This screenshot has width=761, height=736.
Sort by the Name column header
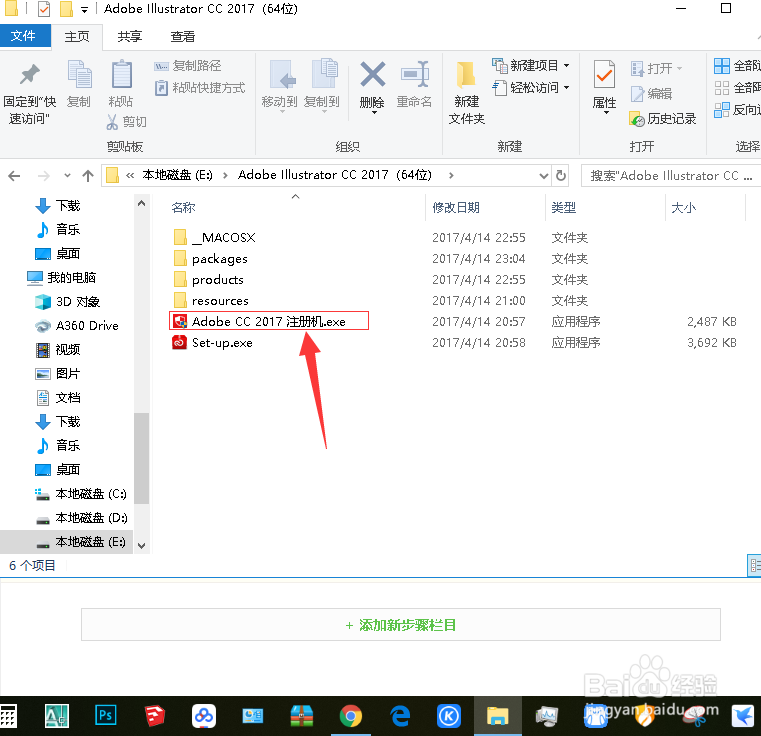[183, 208]
